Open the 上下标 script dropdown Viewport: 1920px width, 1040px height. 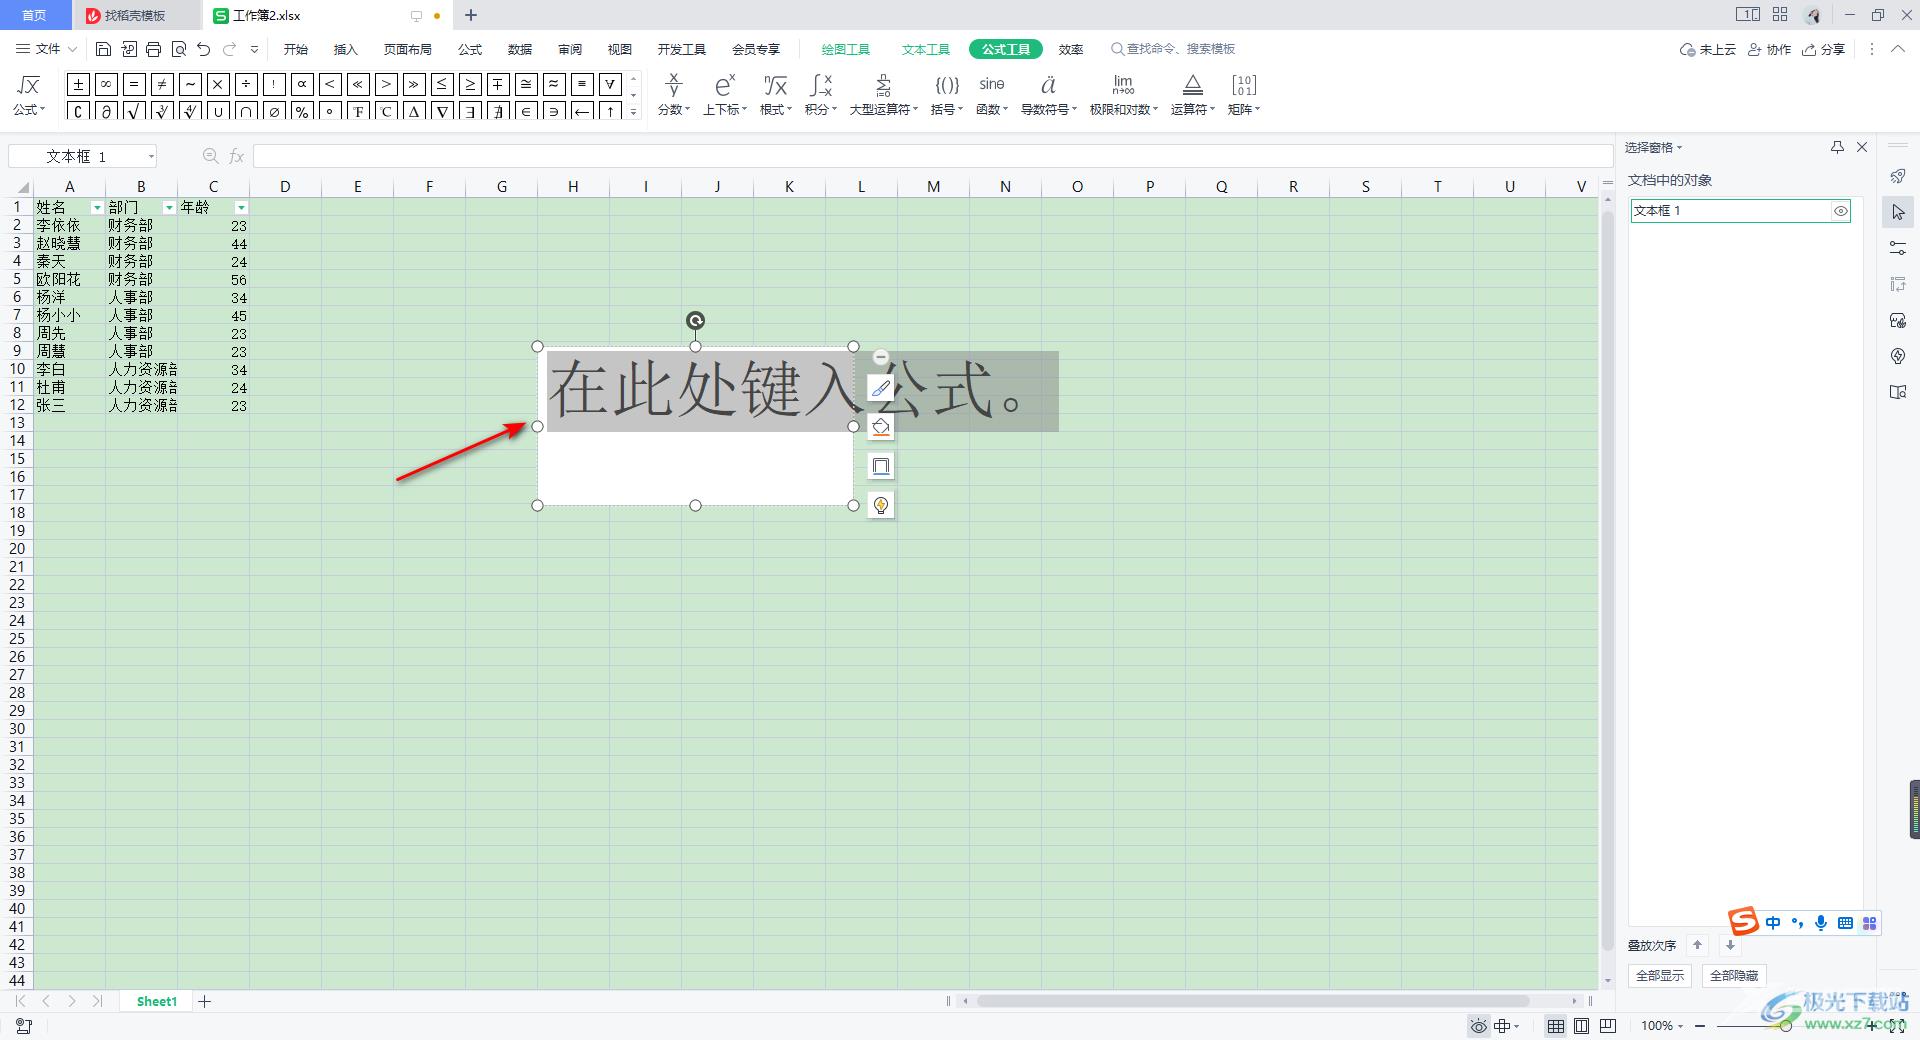click(x=725, y=95)
